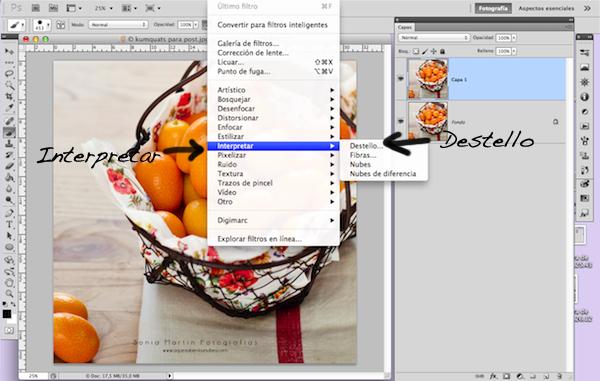Select the Eraser tool
Screen dimensions: 600x381
click(x=9, y=166)
